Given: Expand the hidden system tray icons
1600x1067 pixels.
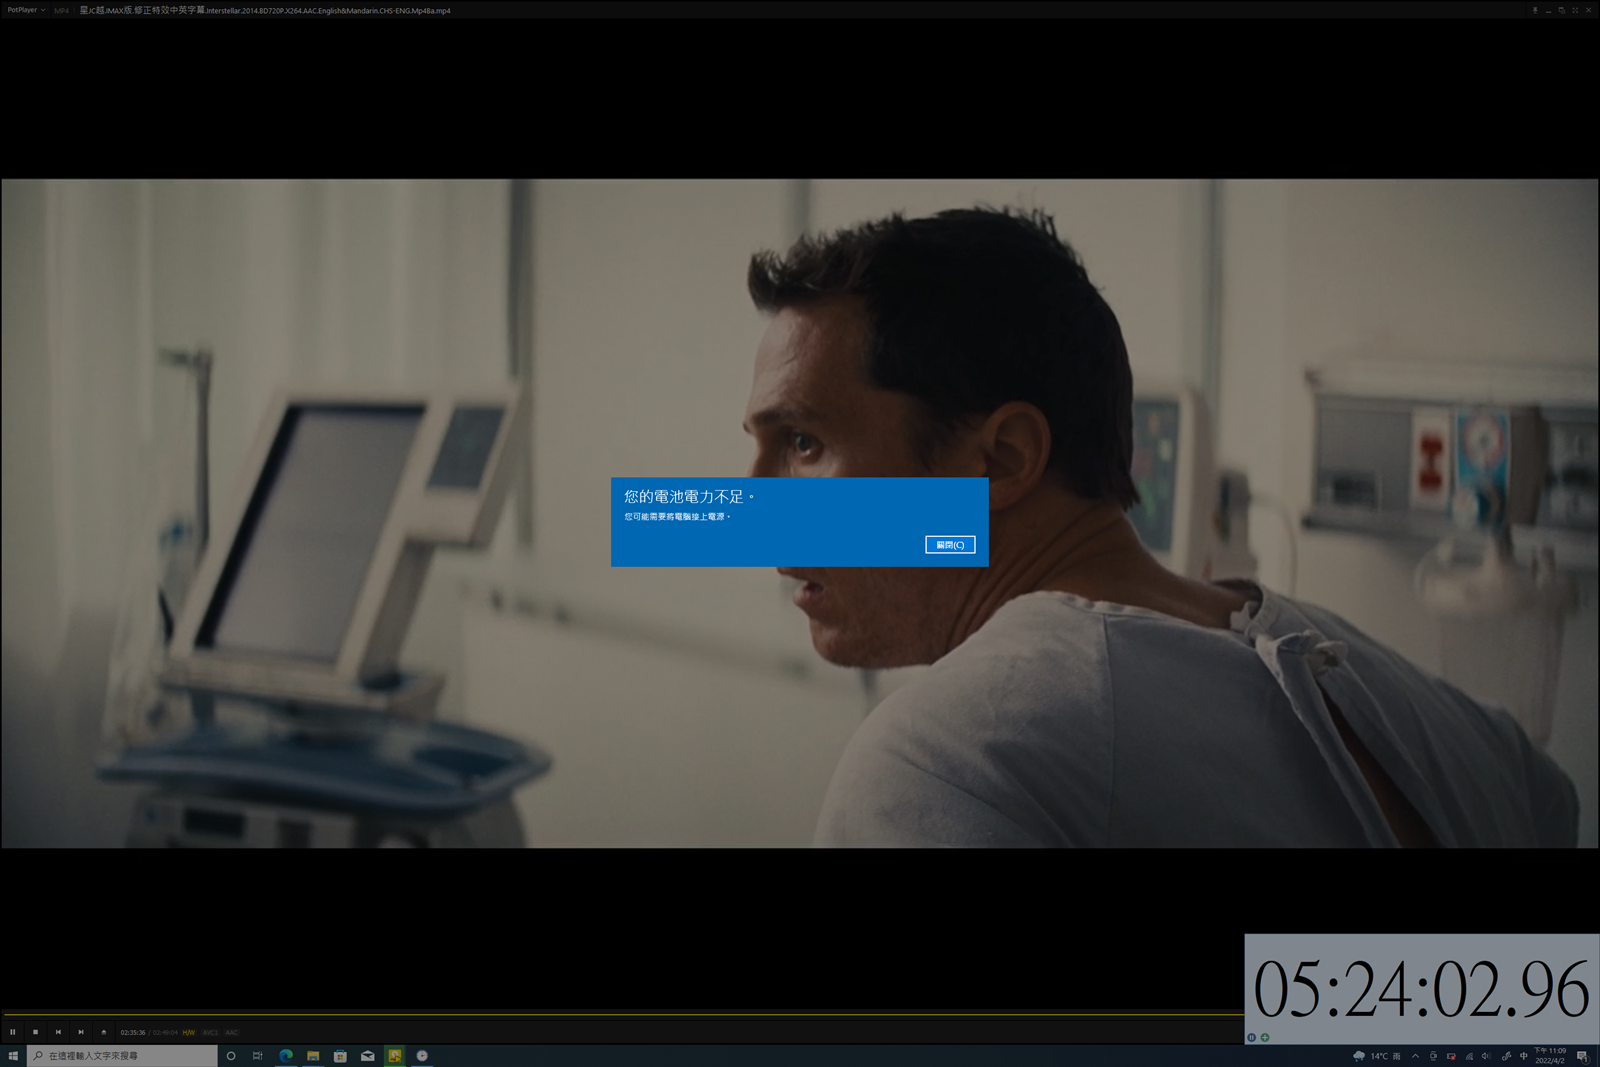Looking at the screenshot, I should click(1415, 1056).
